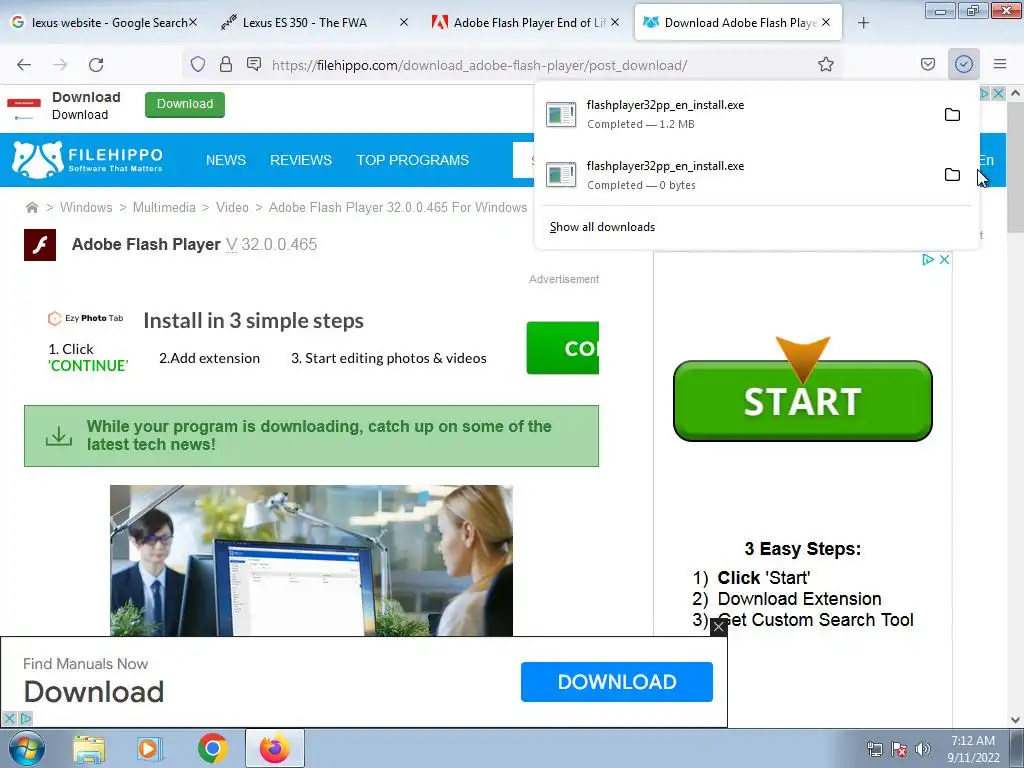The image size is (1024, 768).
Task: Close the Lexus ES 350 tab
Action: (404, 22)
